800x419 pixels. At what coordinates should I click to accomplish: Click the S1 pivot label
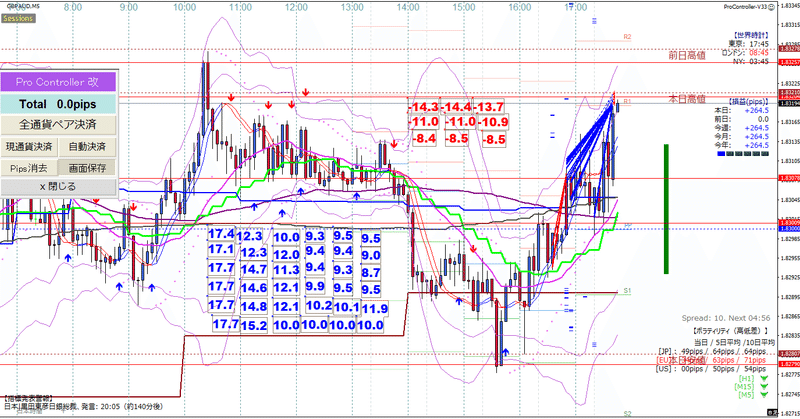tap(627, 290)
